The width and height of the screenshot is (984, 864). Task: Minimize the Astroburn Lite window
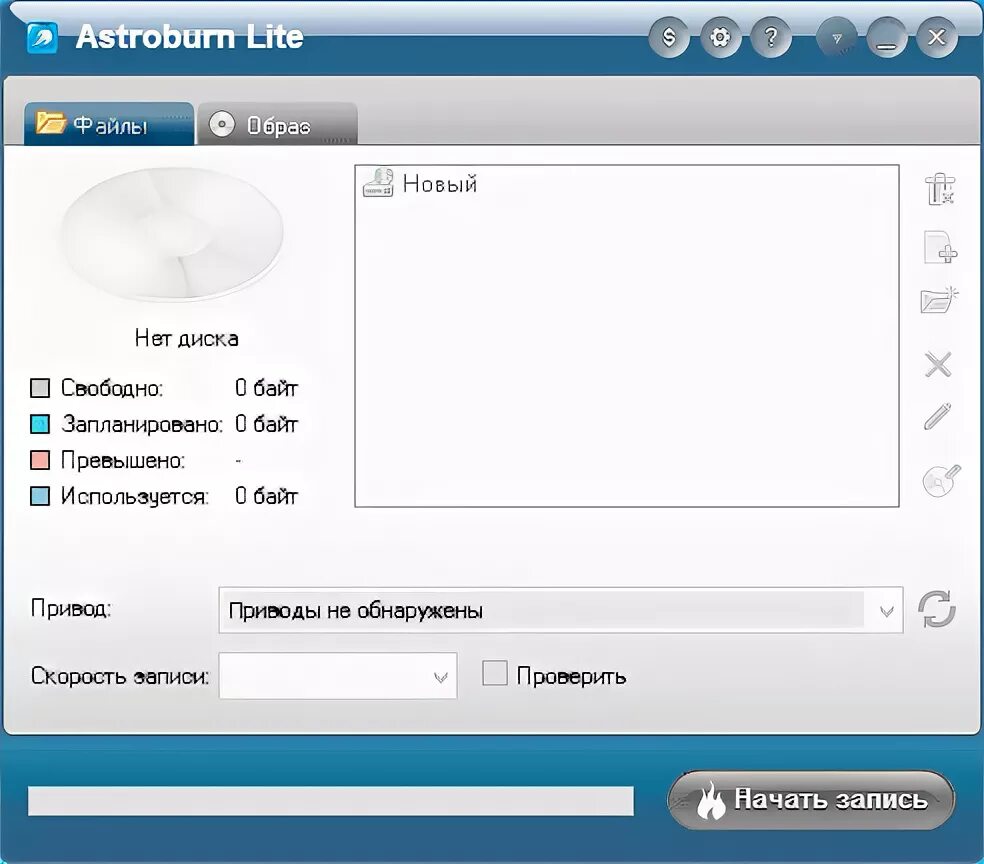point(887,38)
